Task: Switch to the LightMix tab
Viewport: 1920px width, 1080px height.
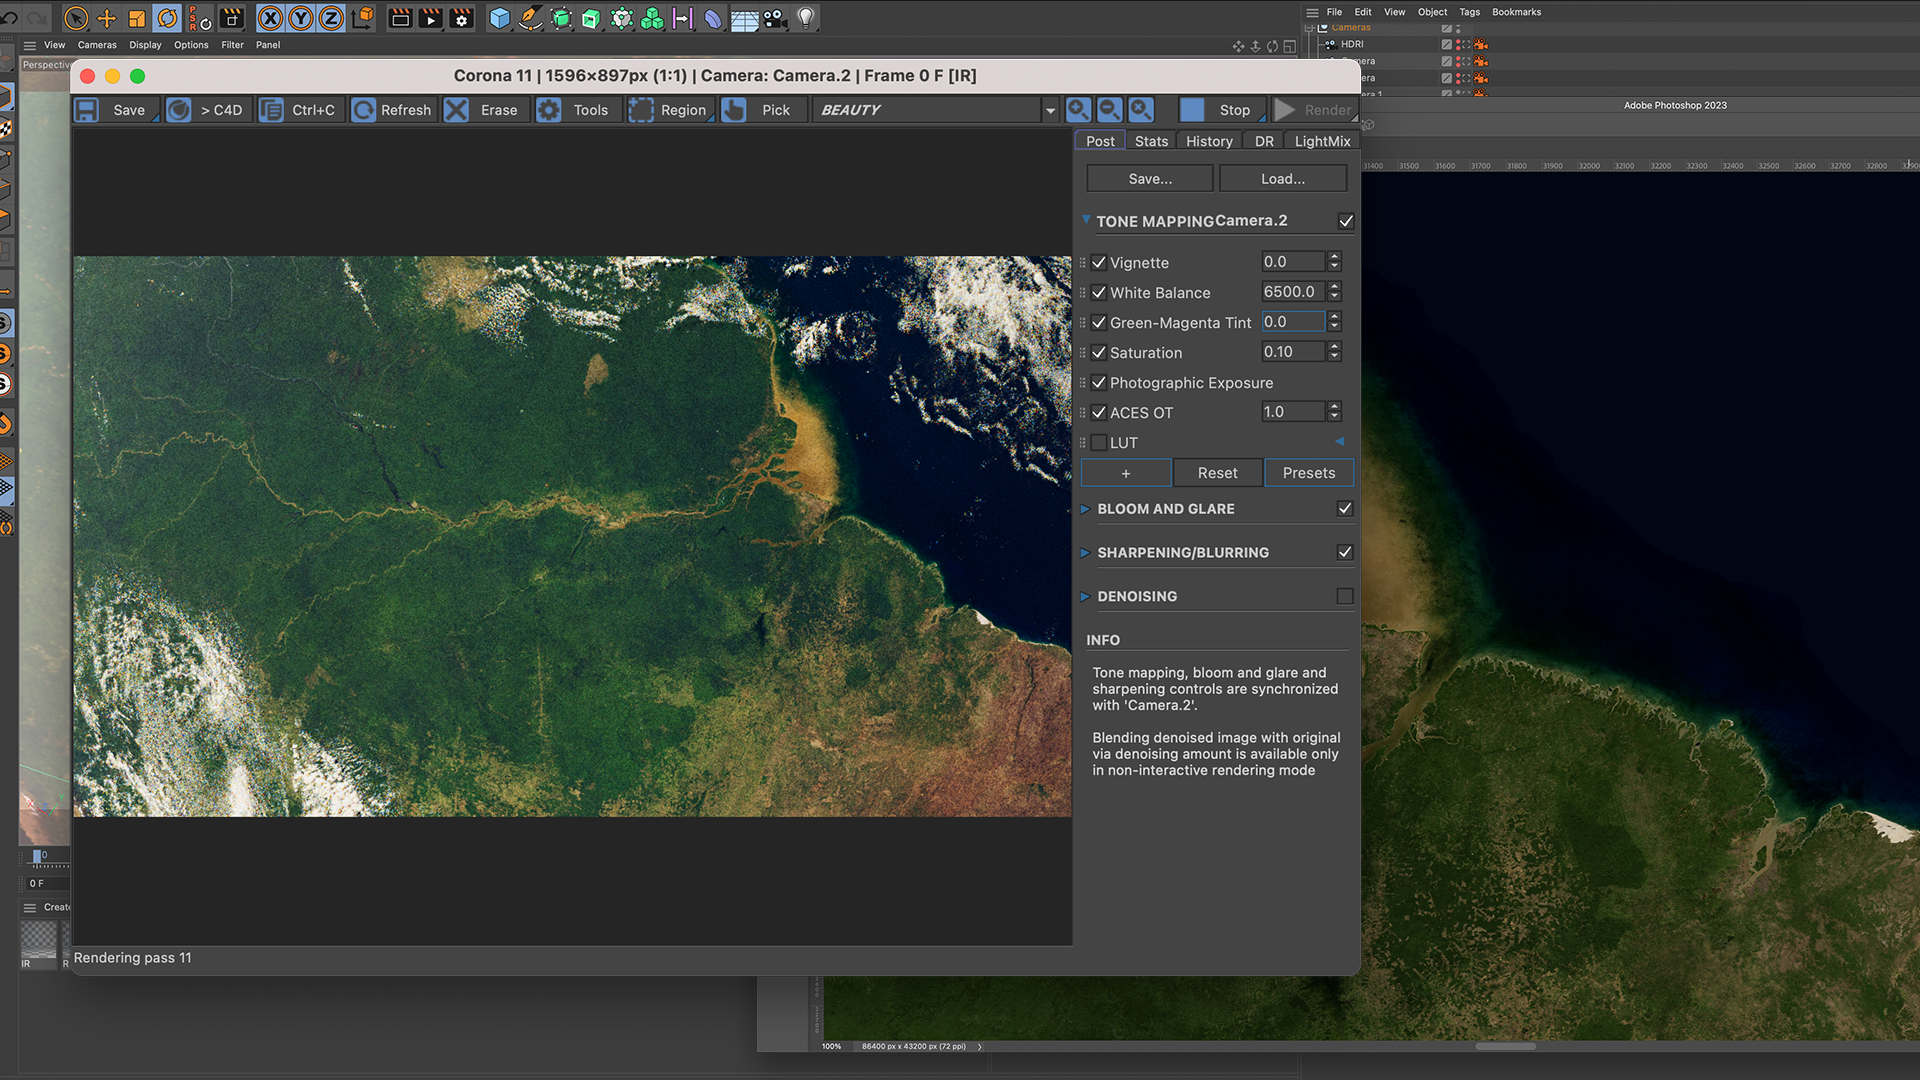Action: (x=1320, y=141)
